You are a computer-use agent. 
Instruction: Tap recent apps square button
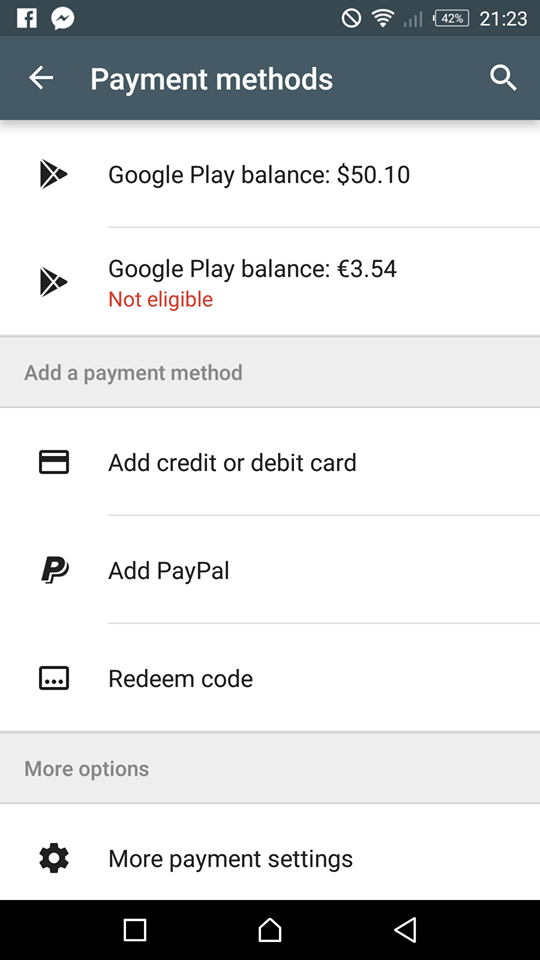135,929
